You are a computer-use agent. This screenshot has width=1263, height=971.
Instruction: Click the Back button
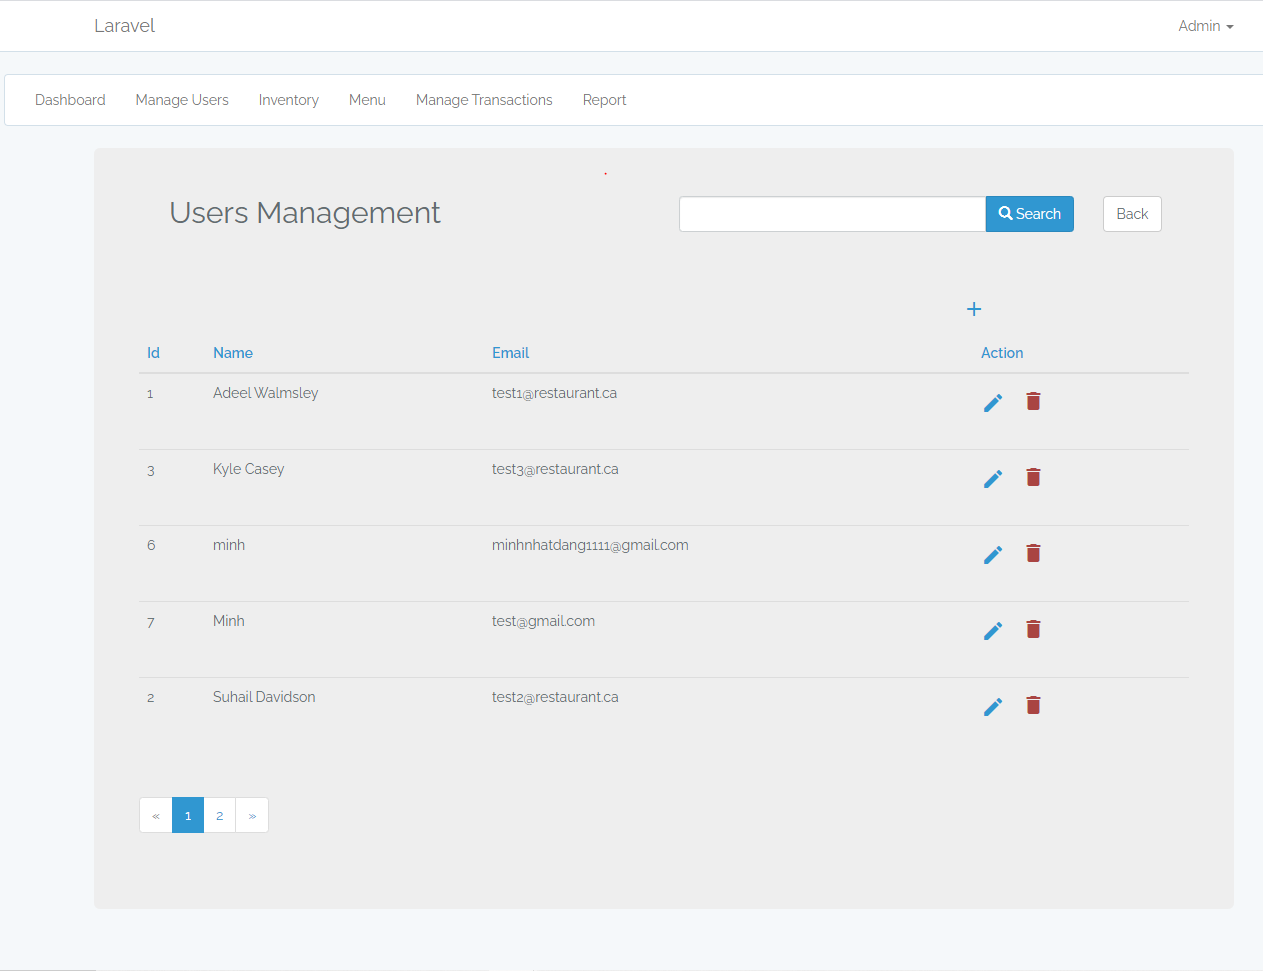tap(1131, 214)
